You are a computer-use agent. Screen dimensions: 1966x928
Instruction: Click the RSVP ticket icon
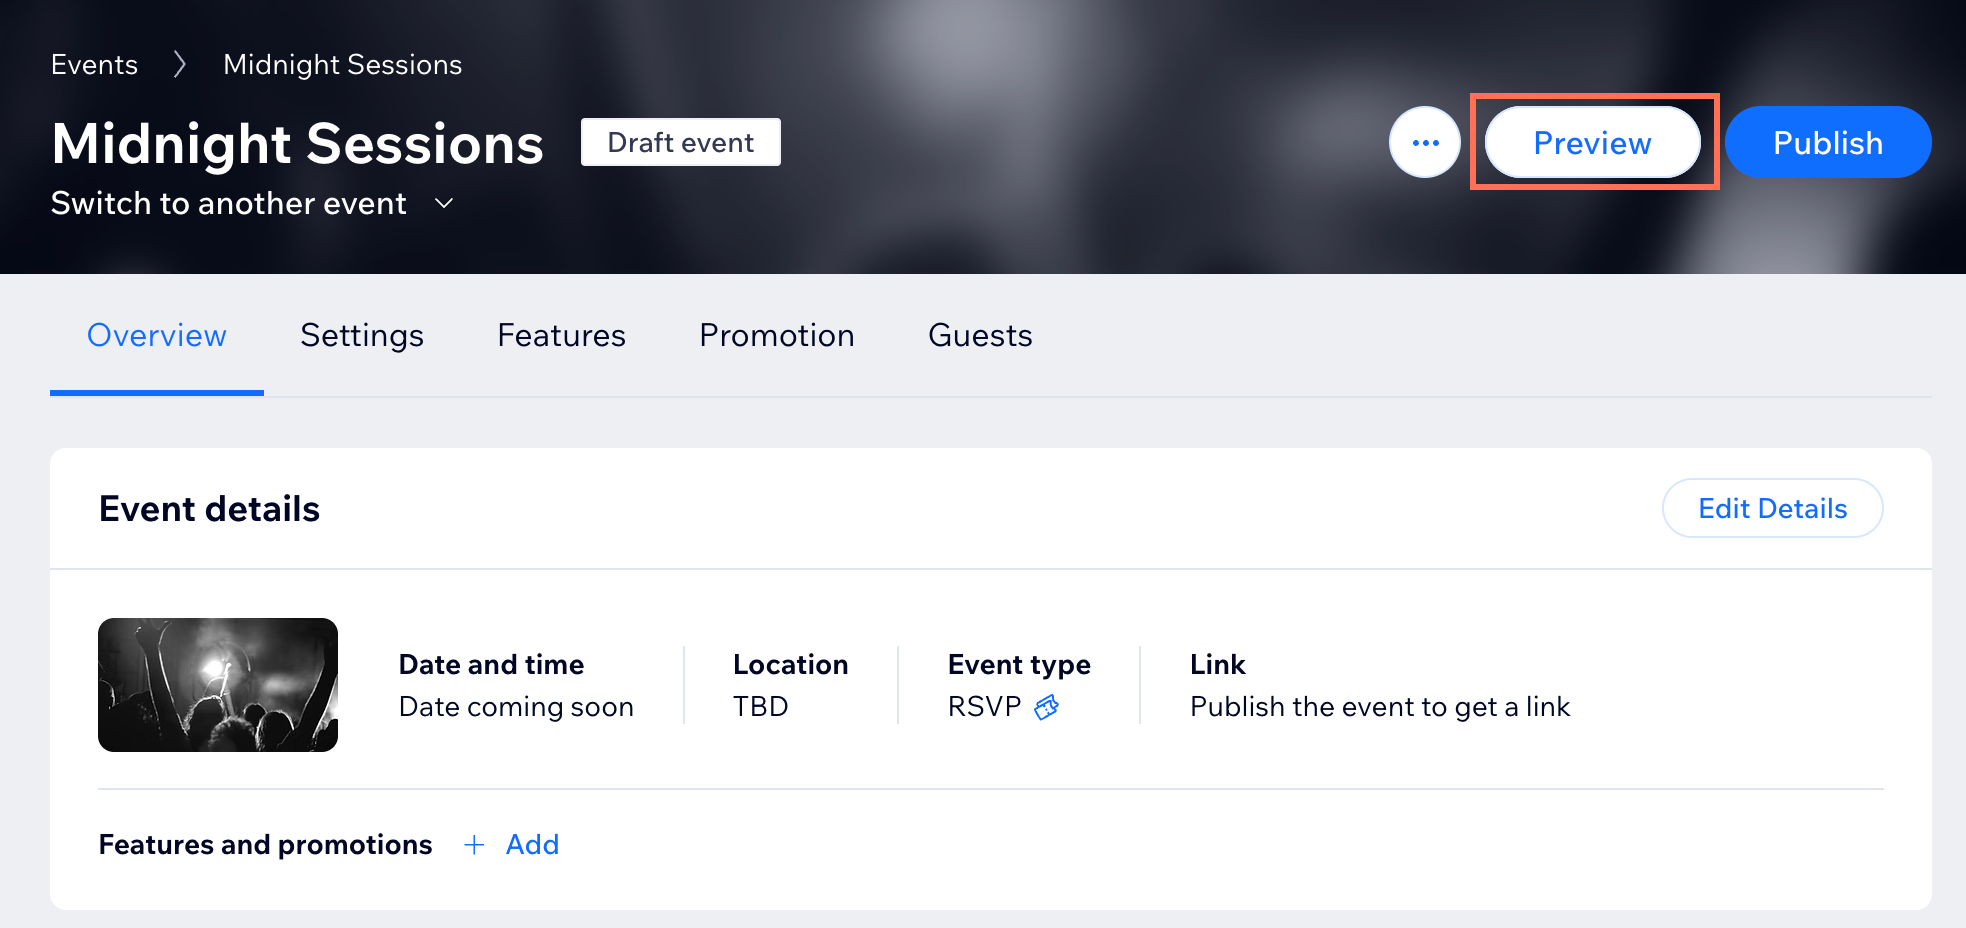coord(1046,707)
